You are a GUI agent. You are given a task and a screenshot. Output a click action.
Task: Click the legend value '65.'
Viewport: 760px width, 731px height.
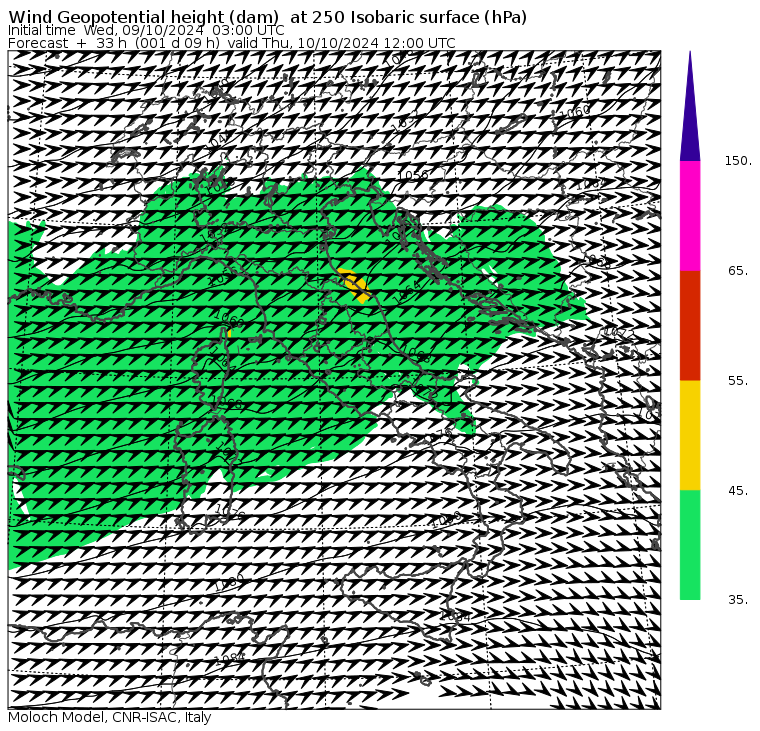tap(738, 270)
